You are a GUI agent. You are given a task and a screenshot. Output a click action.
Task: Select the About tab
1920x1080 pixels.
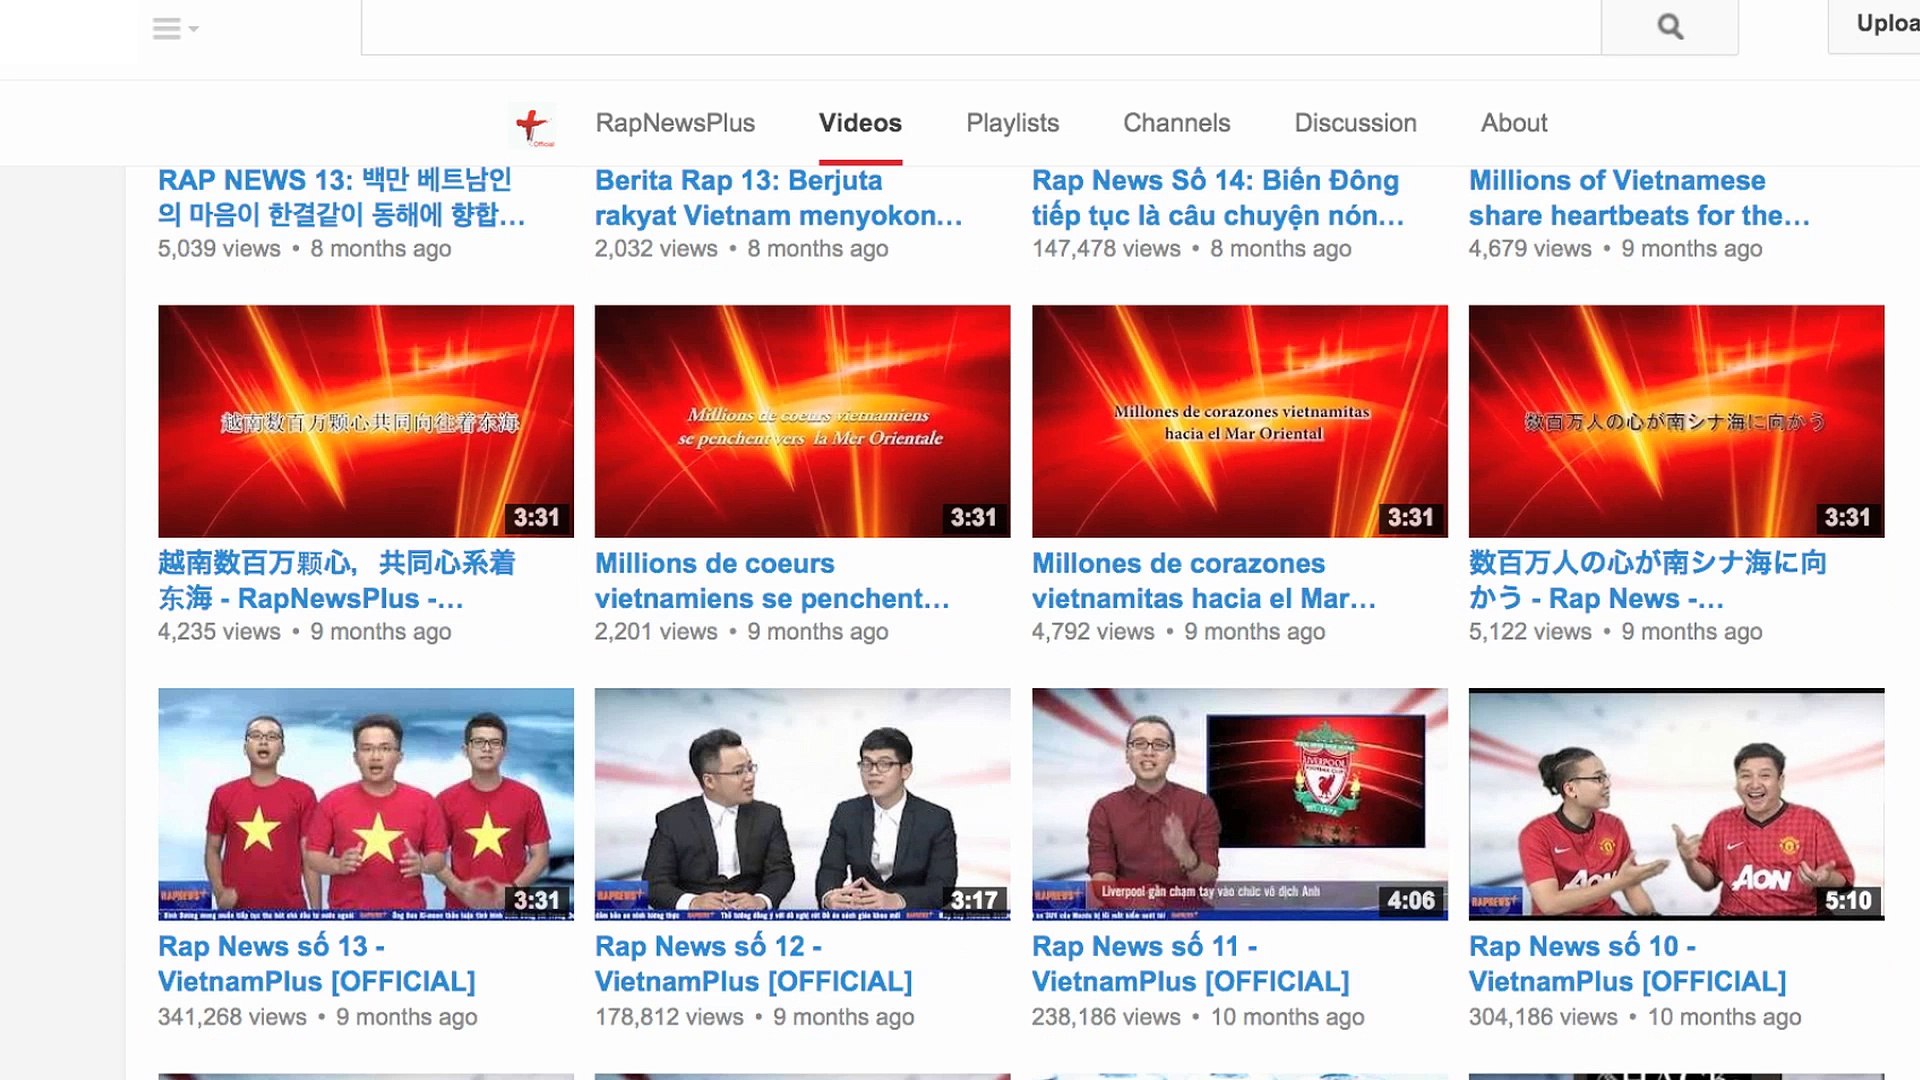point(1513,123)
